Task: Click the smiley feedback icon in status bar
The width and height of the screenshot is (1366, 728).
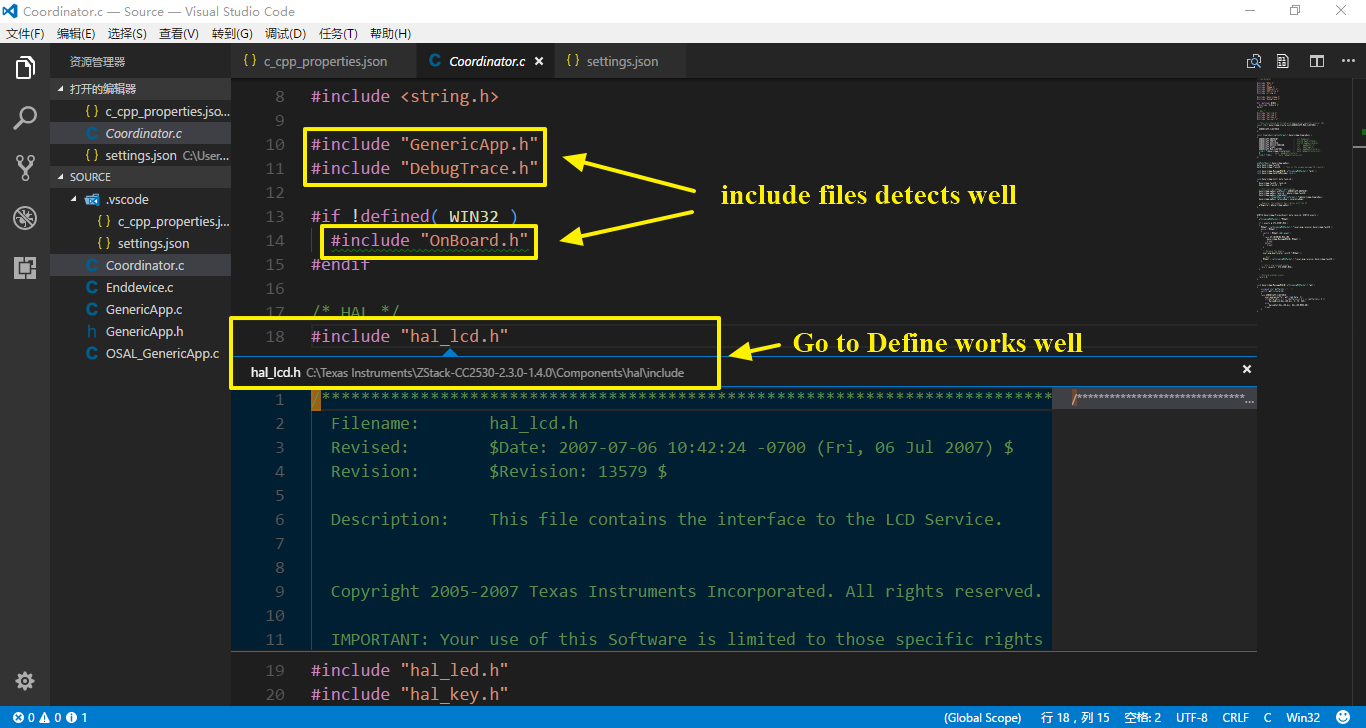Action: pyautogui.click(x=1344, y=717)
